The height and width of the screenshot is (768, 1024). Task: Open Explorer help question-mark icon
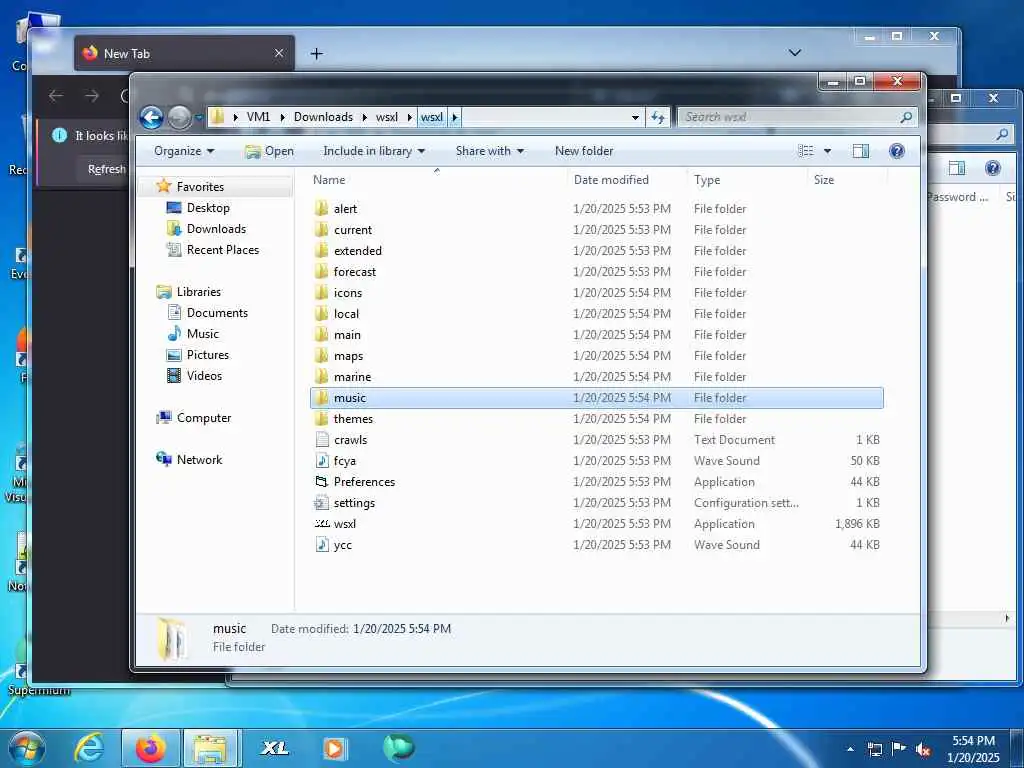(x=897, y=151)
